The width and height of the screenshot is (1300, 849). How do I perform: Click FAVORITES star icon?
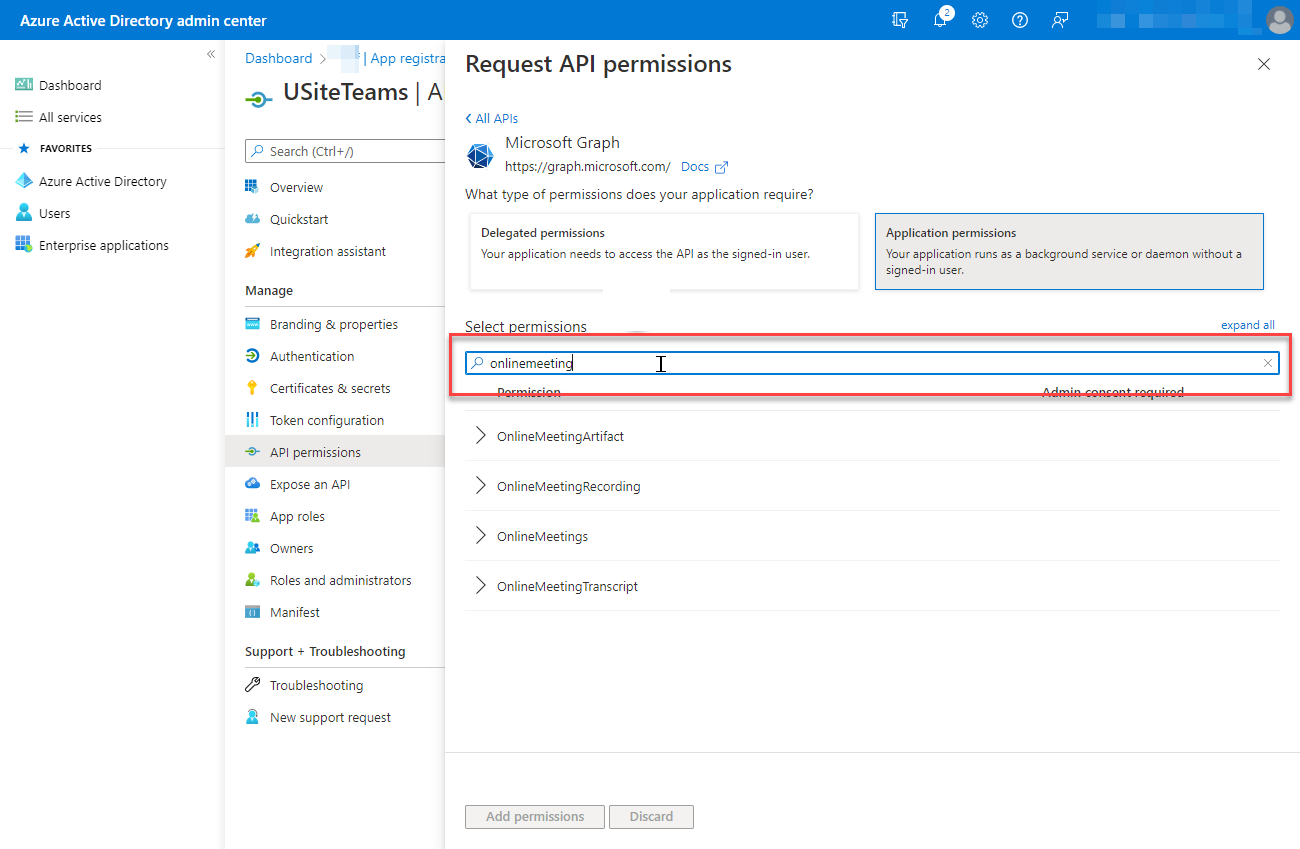click(x=24, y=148)
